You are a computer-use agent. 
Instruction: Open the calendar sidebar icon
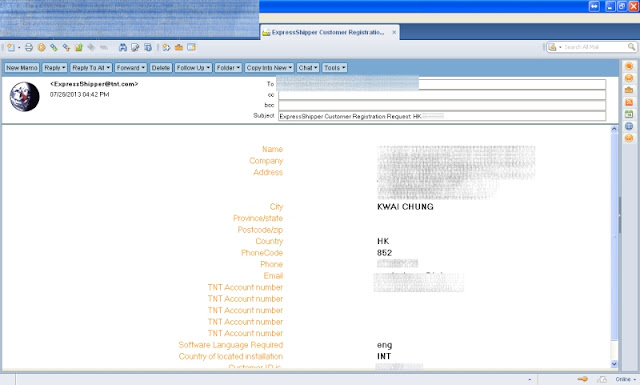(629, 114)
